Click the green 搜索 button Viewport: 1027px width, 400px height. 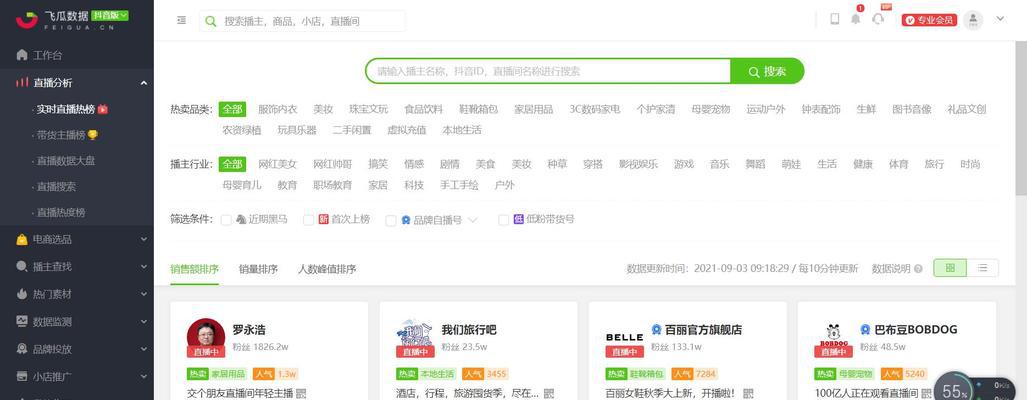(x=767, y=71)
